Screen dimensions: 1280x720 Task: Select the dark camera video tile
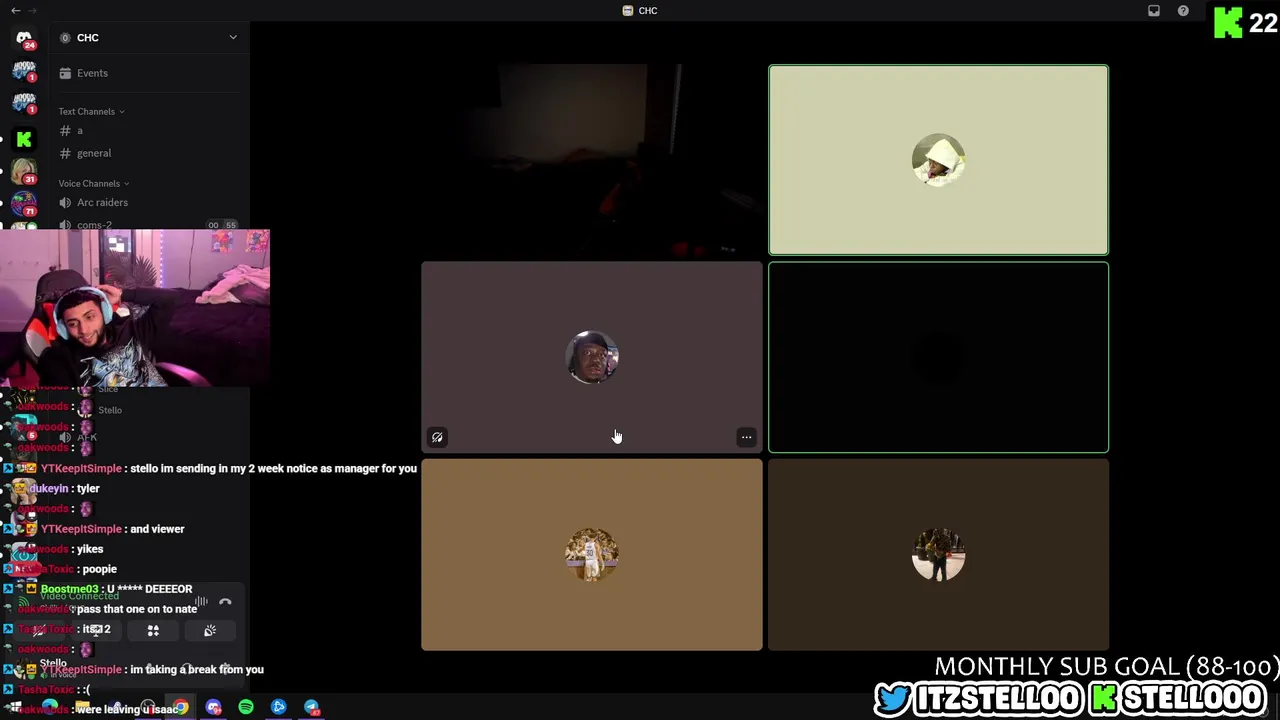coord(592,160)
